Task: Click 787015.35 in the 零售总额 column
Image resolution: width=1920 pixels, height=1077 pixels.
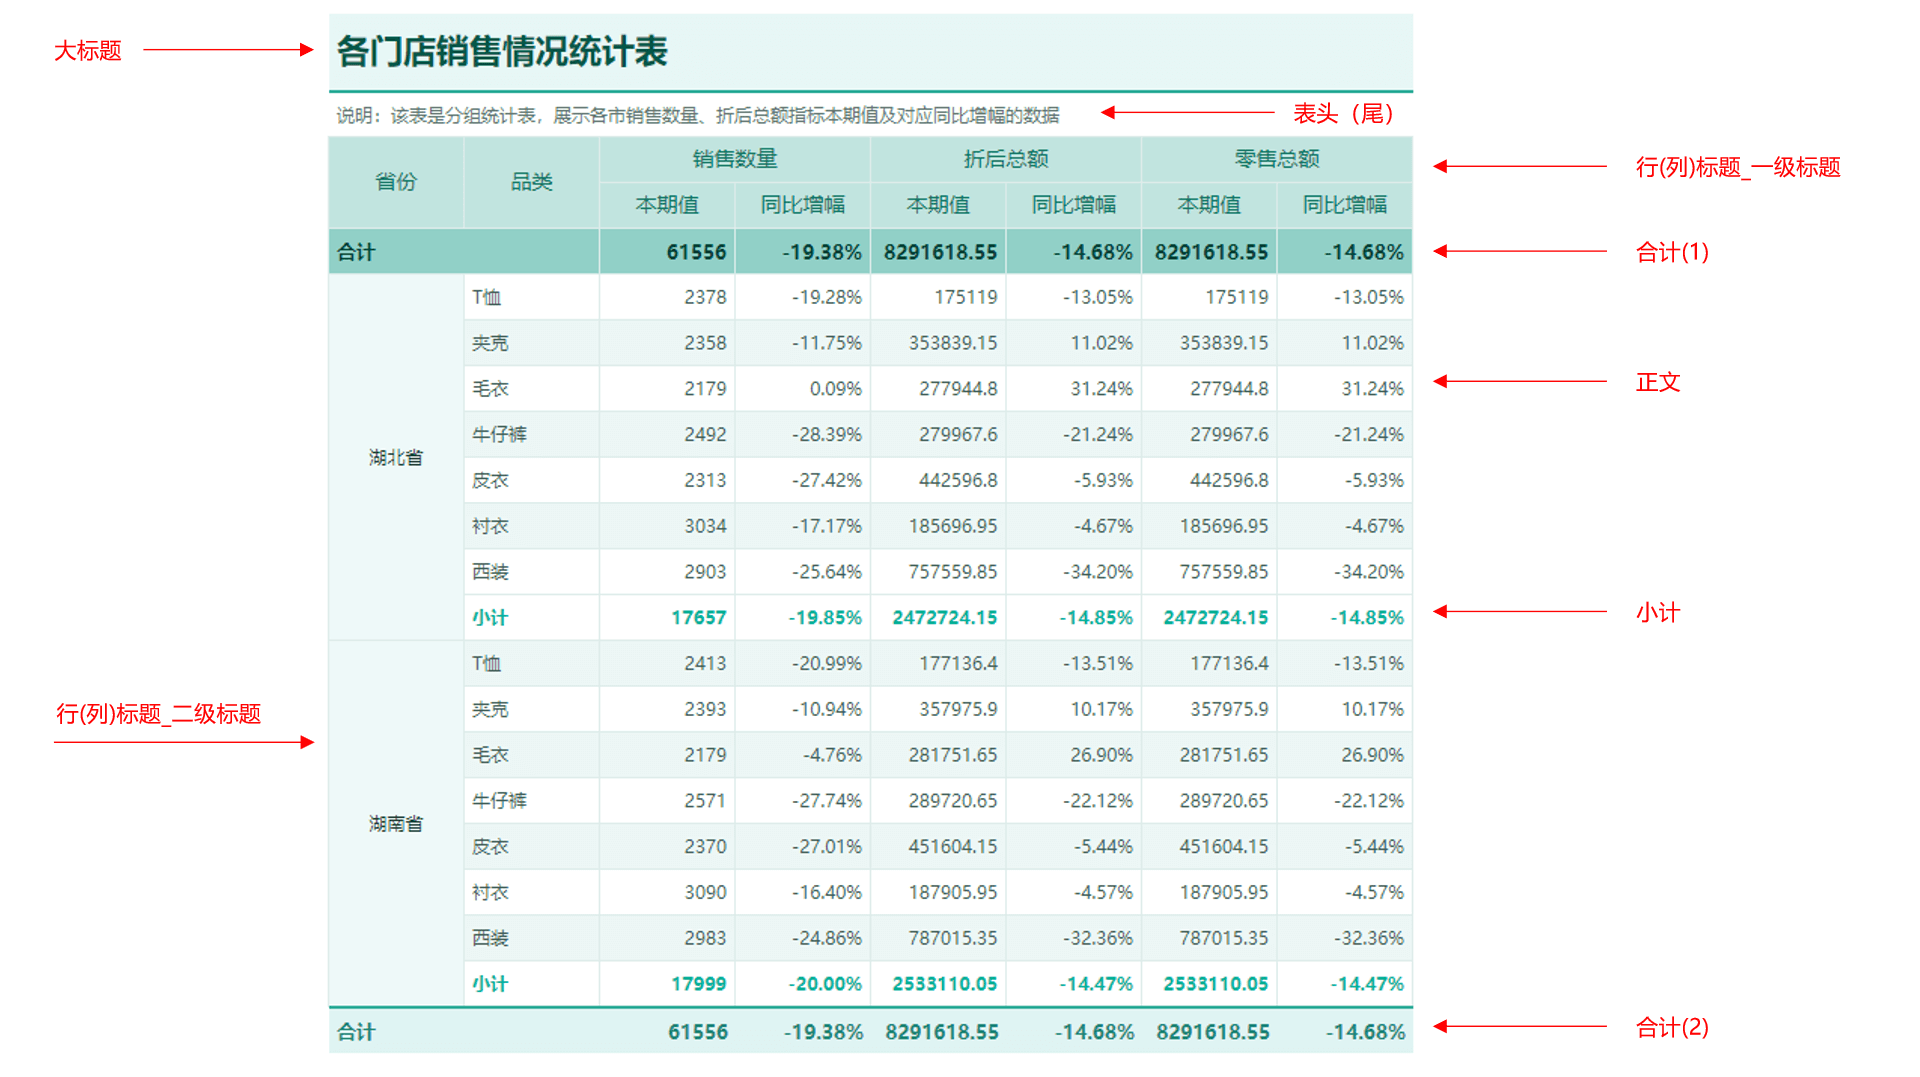Action: click(x=1209, y=938)
